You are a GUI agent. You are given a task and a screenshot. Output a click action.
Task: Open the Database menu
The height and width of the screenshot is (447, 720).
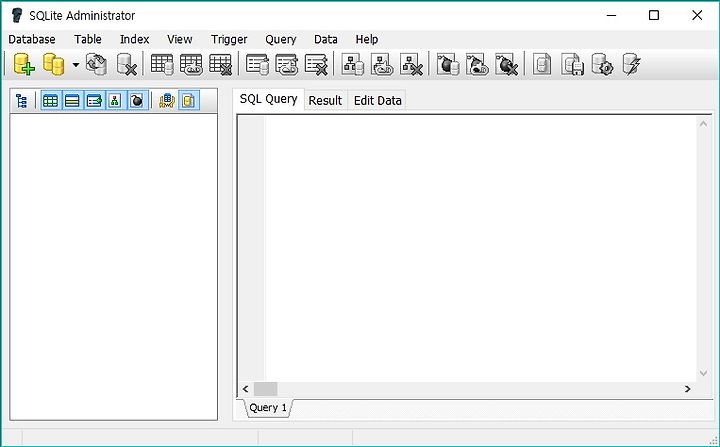tap(32, 40)
